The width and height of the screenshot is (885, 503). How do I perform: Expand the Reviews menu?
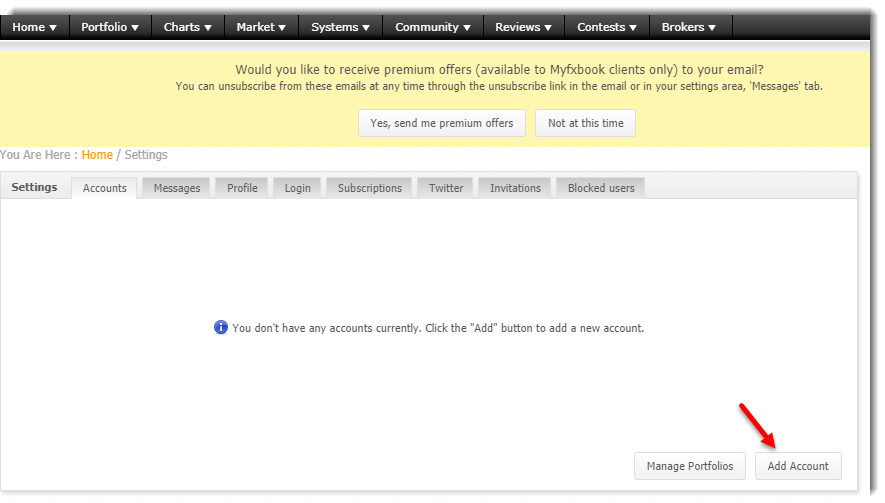point(524,27)
